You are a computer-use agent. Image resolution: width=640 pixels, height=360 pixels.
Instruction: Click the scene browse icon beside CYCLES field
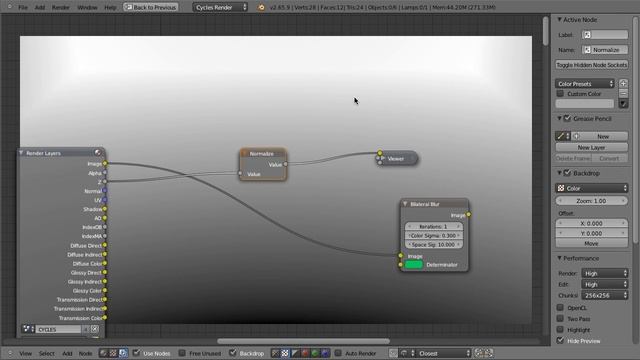point(29,329)
